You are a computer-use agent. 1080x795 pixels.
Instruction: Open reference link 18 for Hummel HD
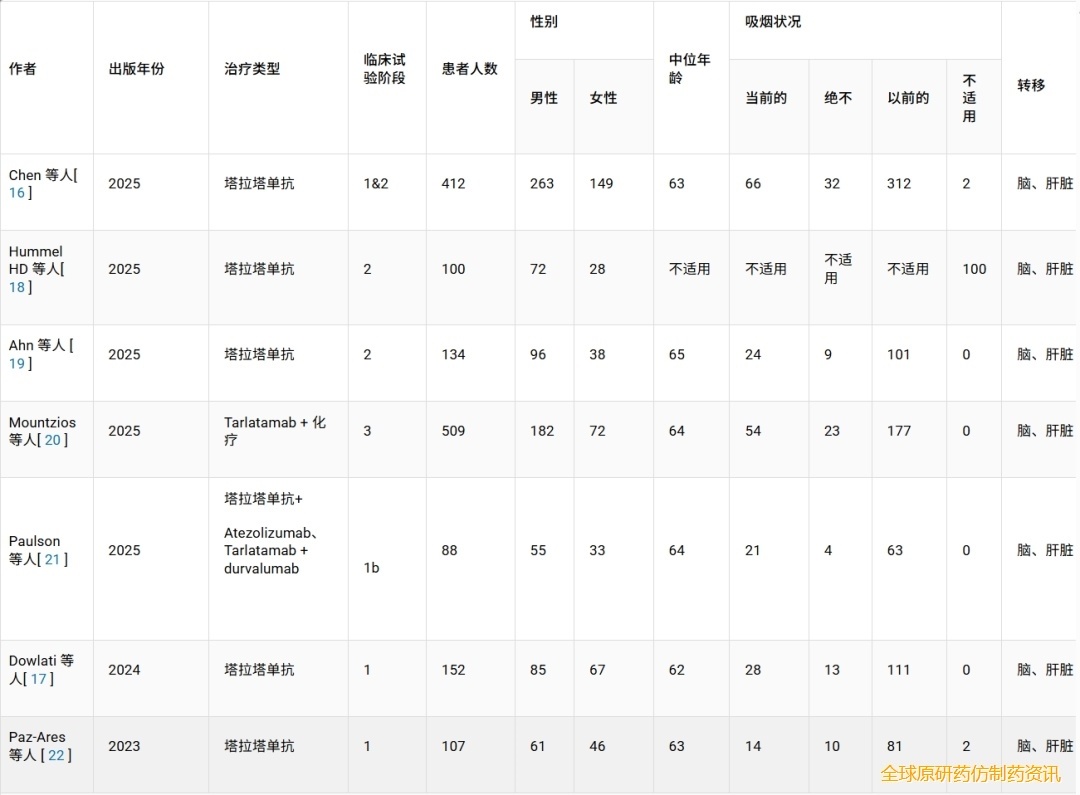click(17, 287)
